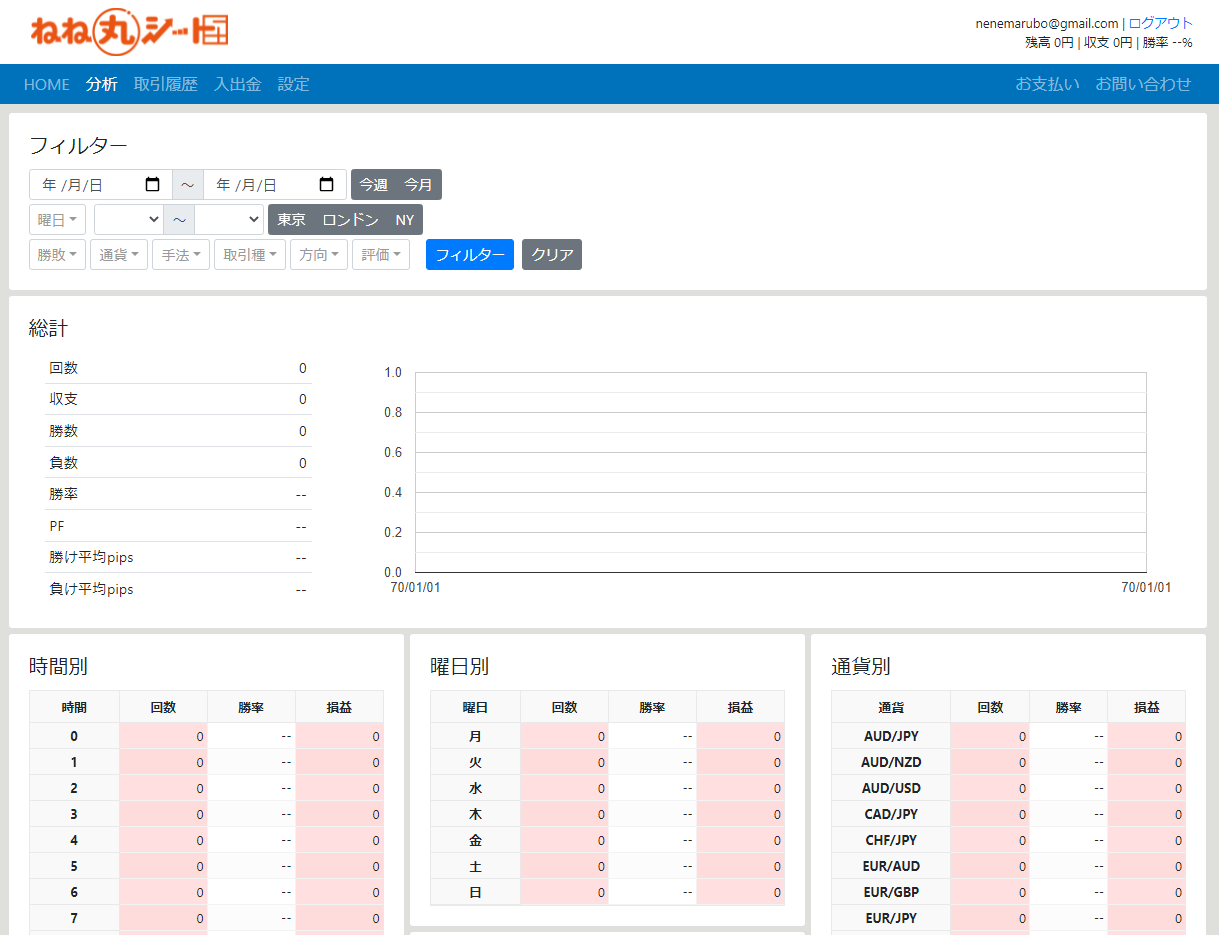The image size is (1219, 935).
Task: Expand the 通貨 filter dropdown
Action: [119, 255]
